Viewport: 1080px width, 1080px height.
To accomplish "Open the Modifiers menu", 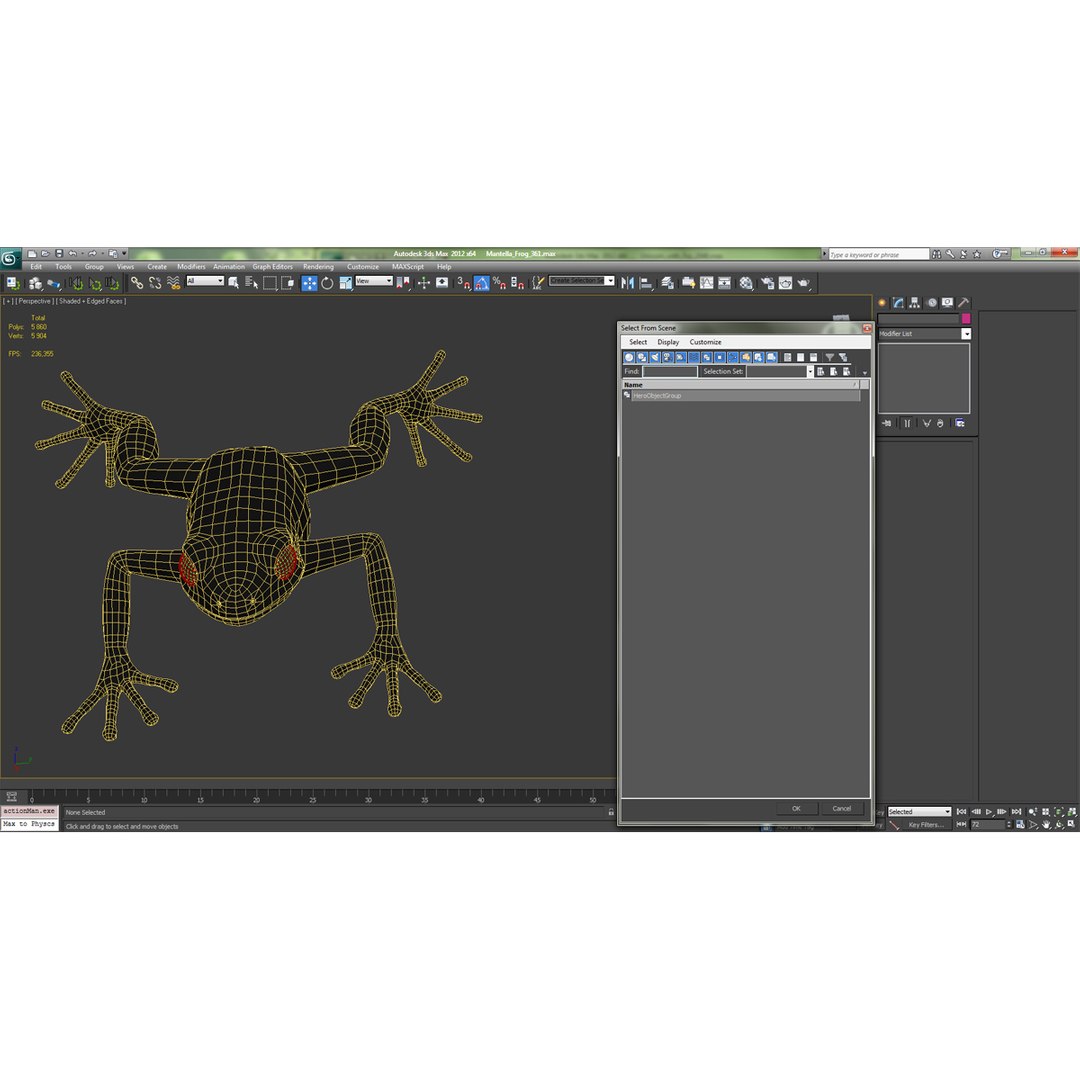I will point(191,267).
